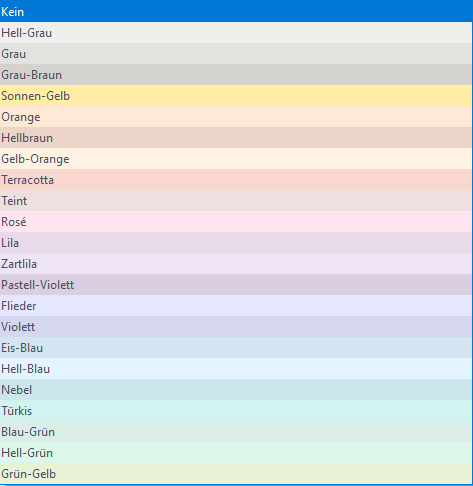Pick the Türkis color entry
The image size is (473, 486).
236,411
